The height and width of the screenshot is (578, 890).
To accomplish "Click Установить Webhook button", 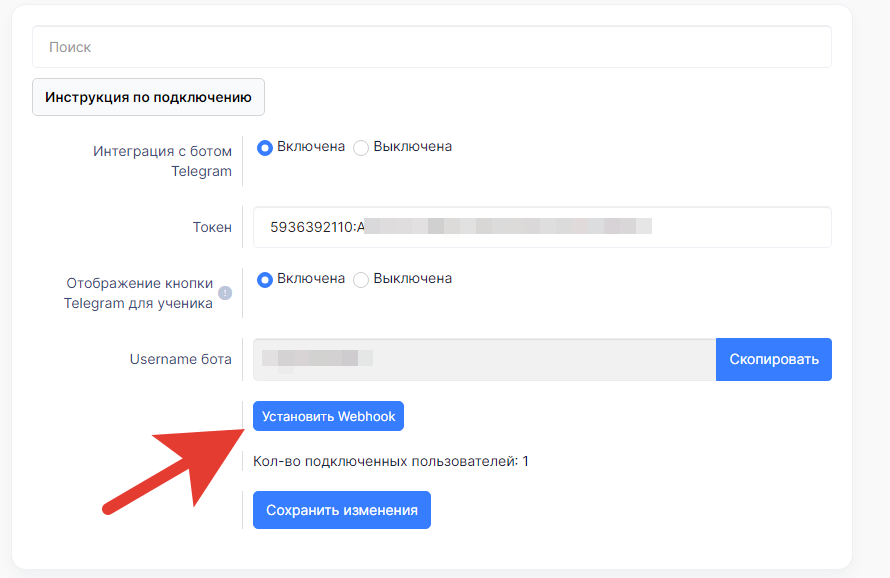I will [x=328, y=416].
